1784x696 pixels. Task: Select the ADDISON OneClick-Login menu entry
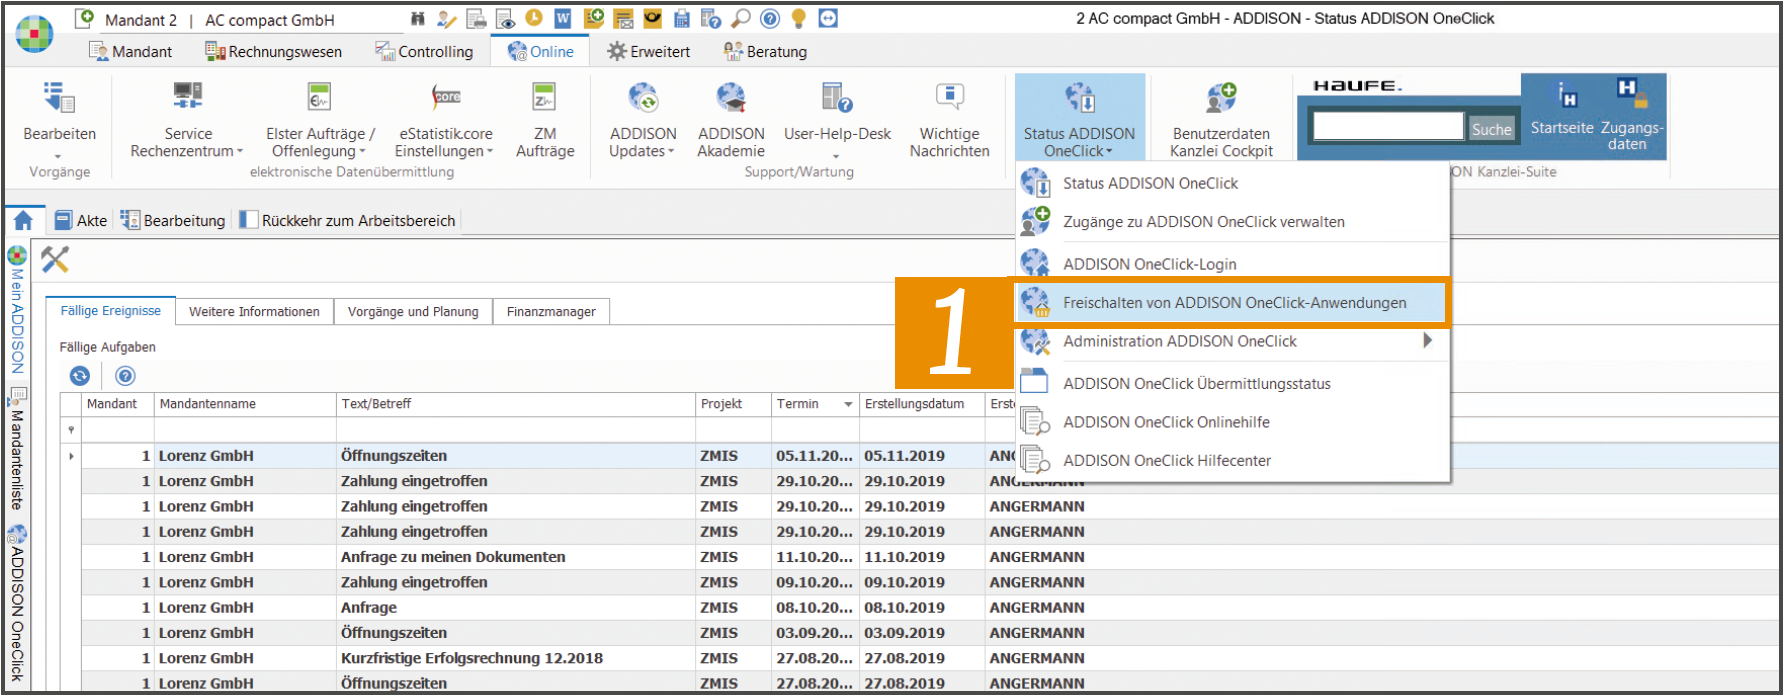pos(1233,264)
